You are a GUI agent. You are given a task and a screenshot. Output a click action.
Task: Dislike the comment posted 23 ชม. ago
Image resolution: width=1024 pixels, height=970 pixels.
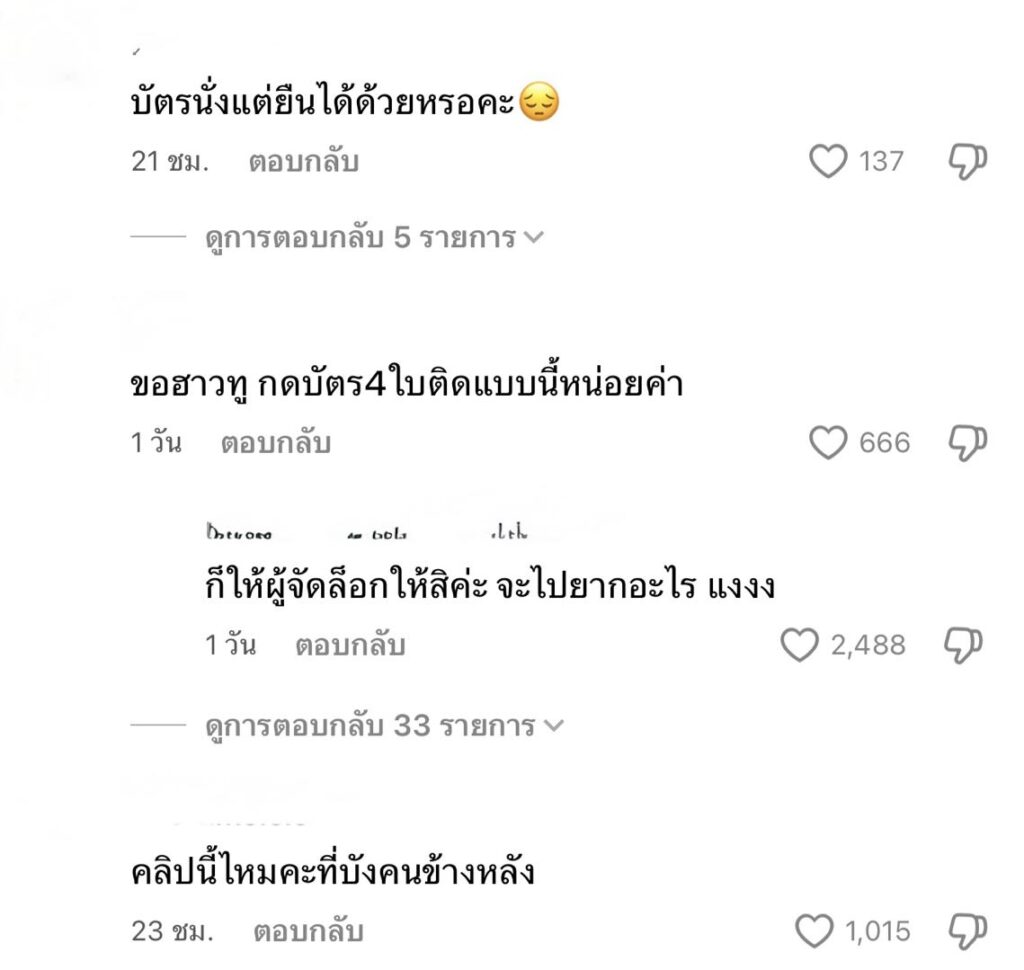(x=967, y=932)
